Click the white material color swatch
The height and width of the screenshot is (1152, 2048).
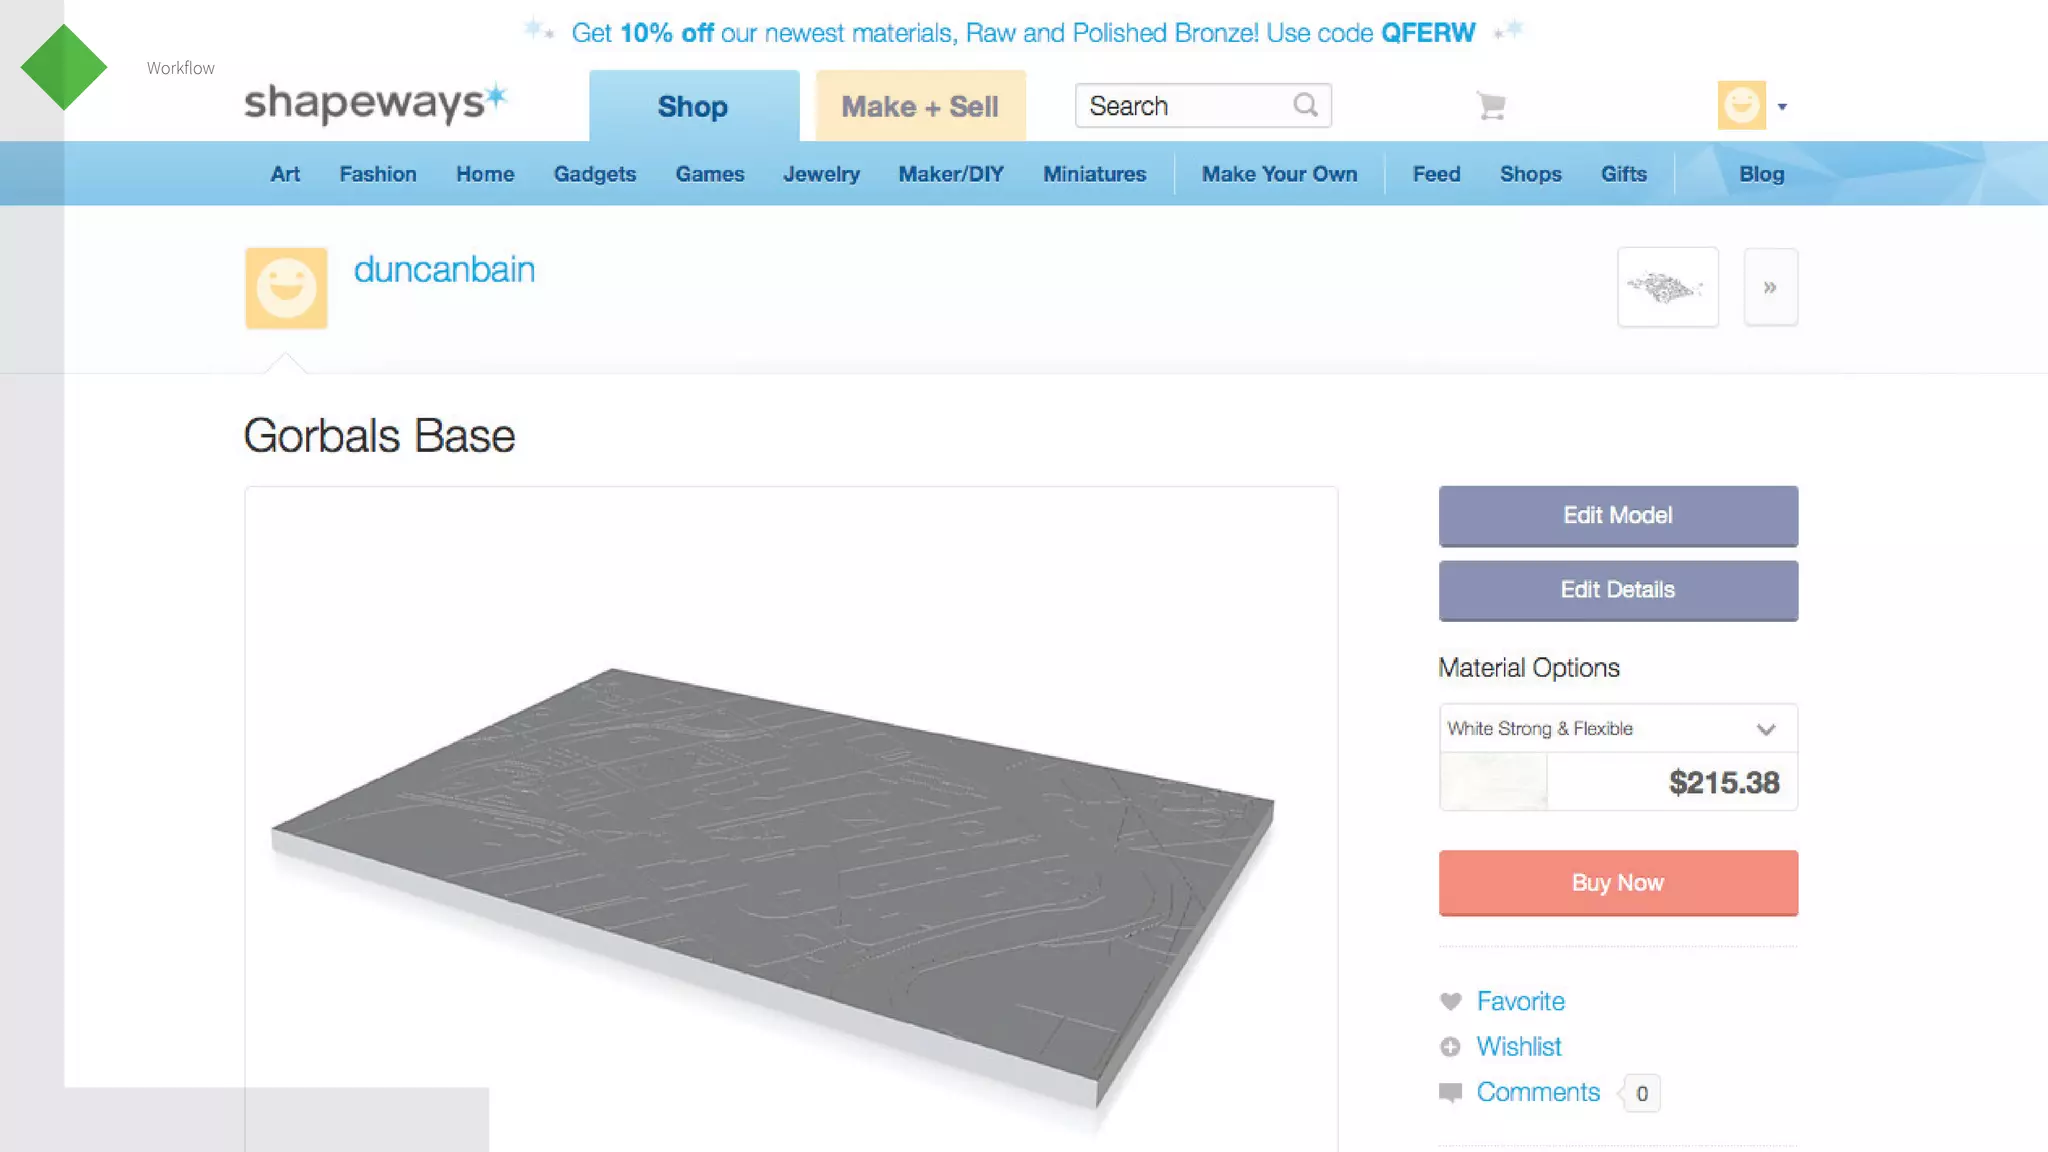click(1493, 782)
